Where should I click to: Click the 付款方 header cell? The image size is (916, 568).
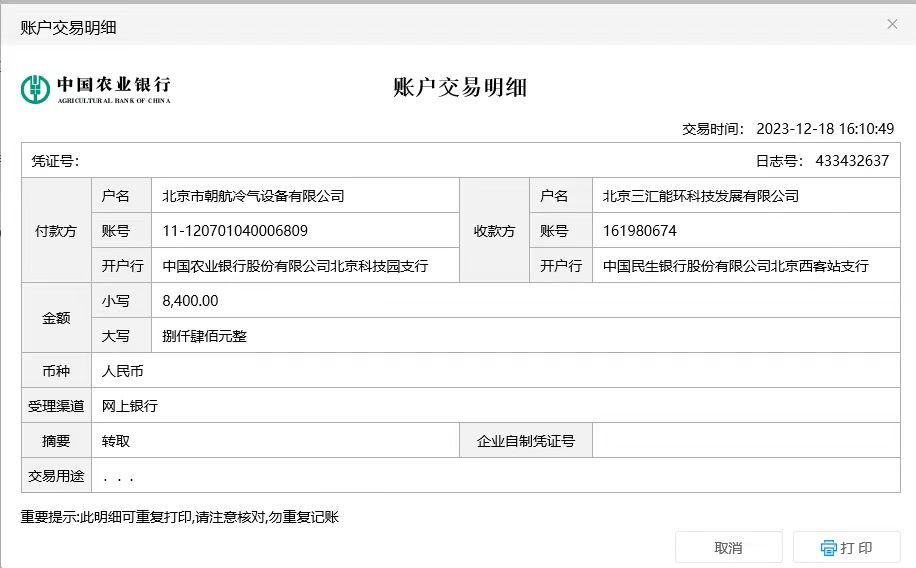(57, 230)
